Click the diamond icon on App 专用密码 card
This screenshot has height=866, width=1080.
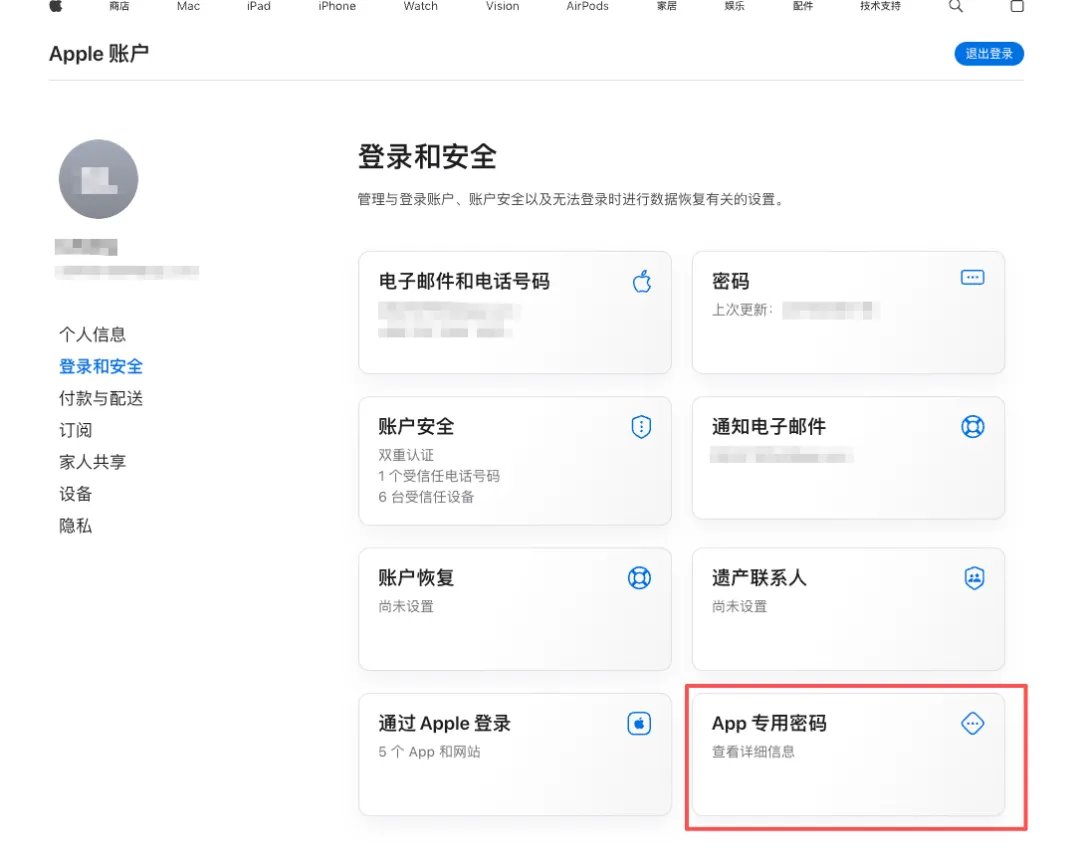973,723
